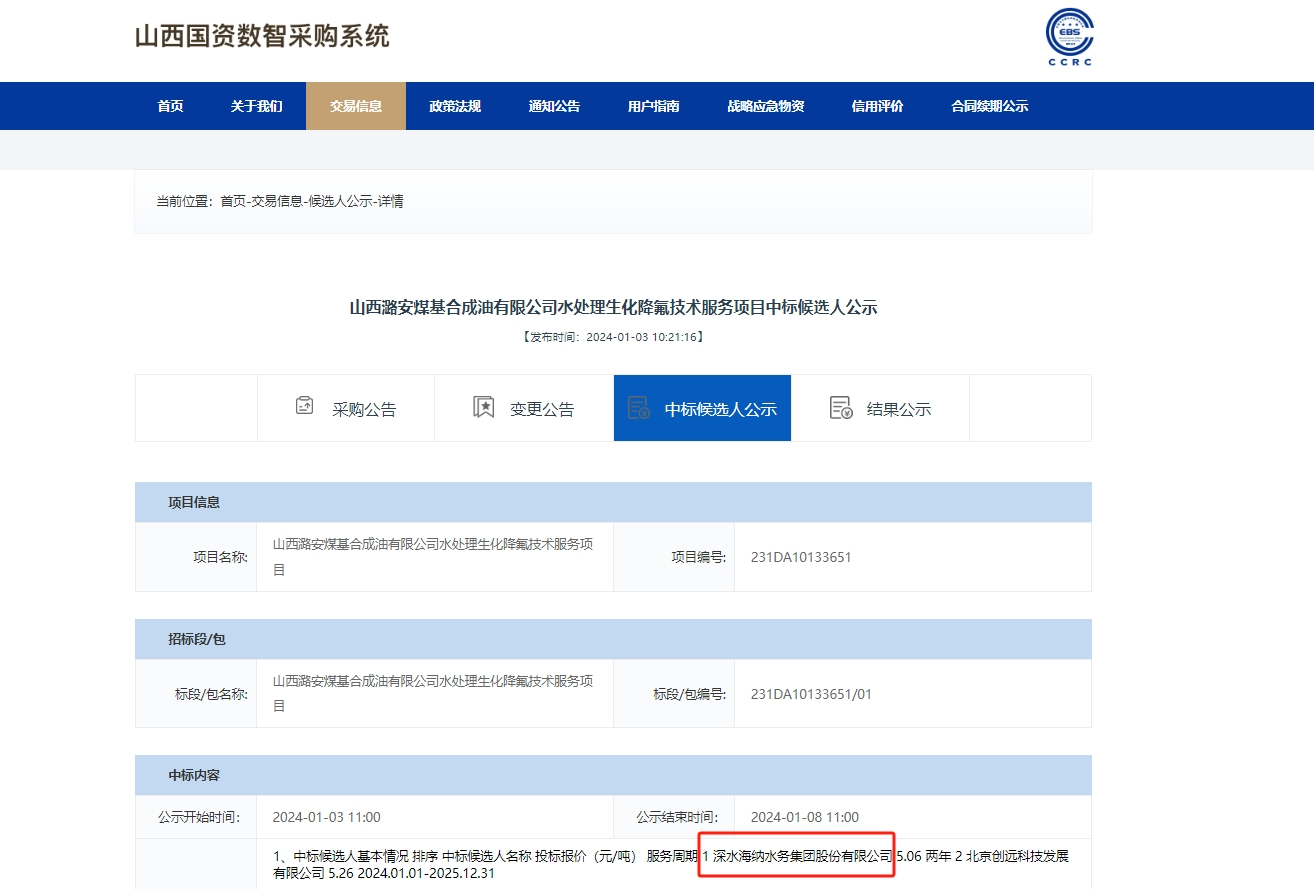Visit the 用户指南 page
This screenshot has width=1314, height=889.
coord(652,105)
